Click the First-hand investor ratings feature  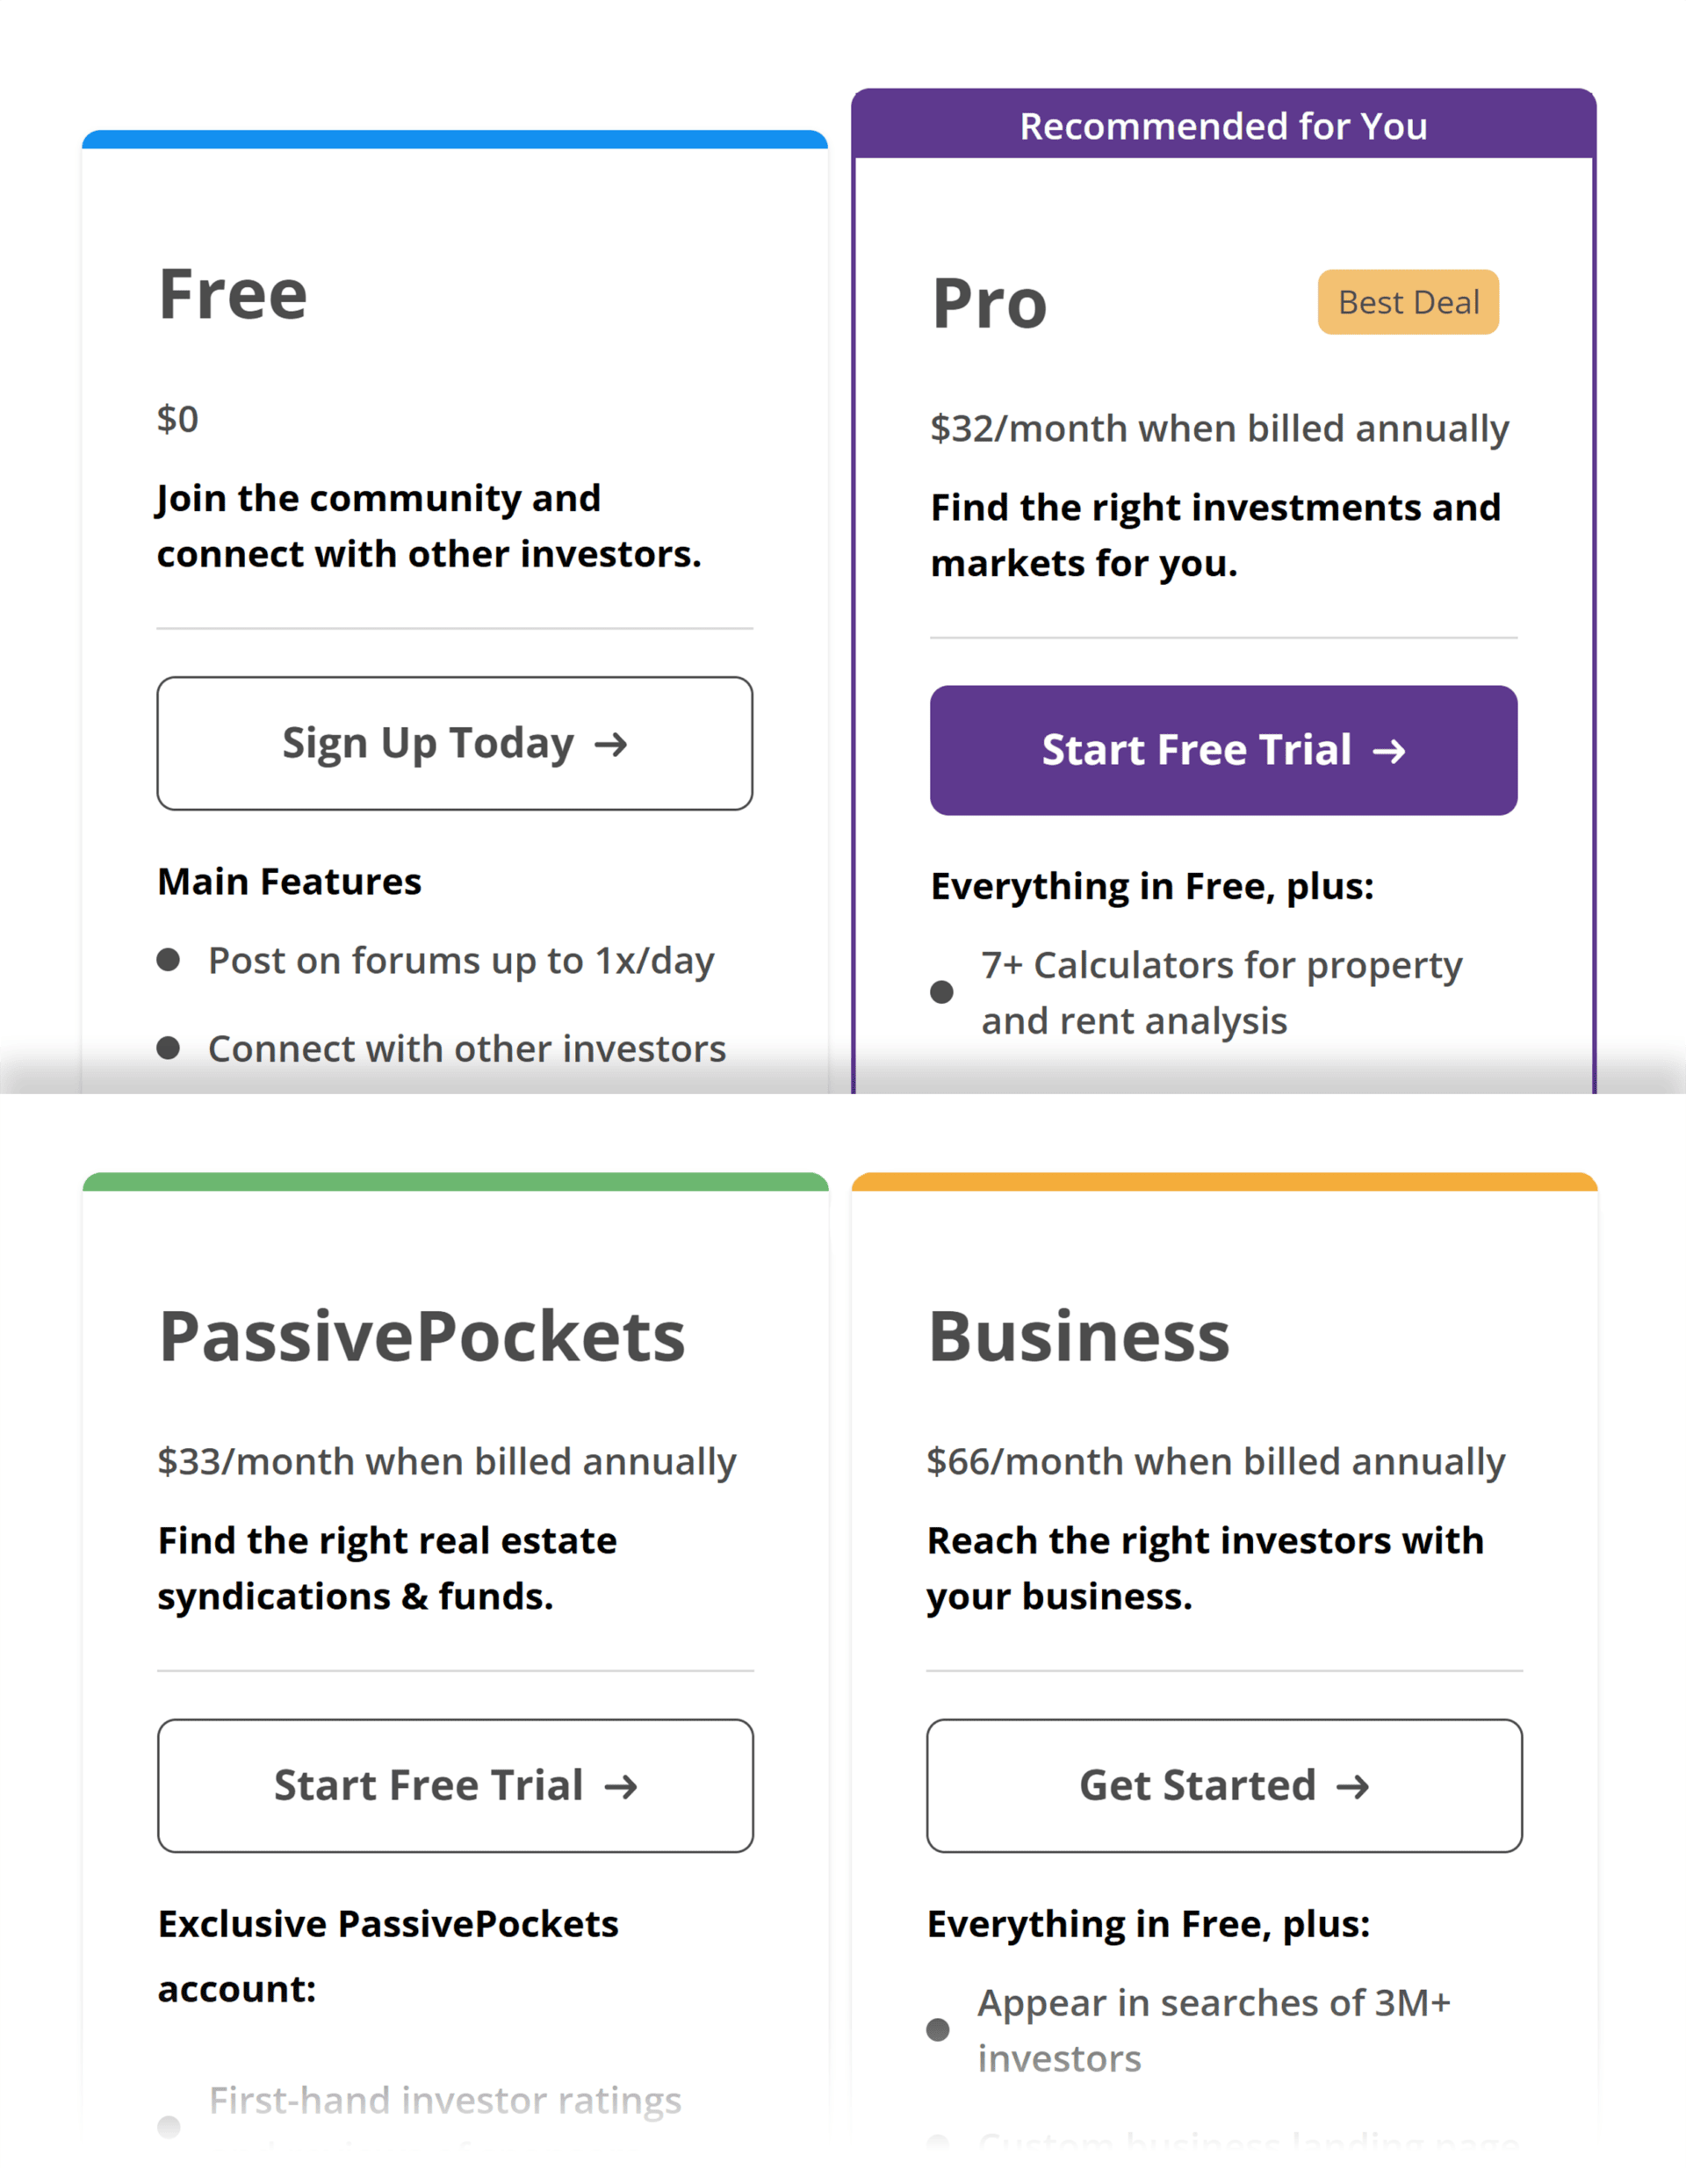[x=445, y=2100]
